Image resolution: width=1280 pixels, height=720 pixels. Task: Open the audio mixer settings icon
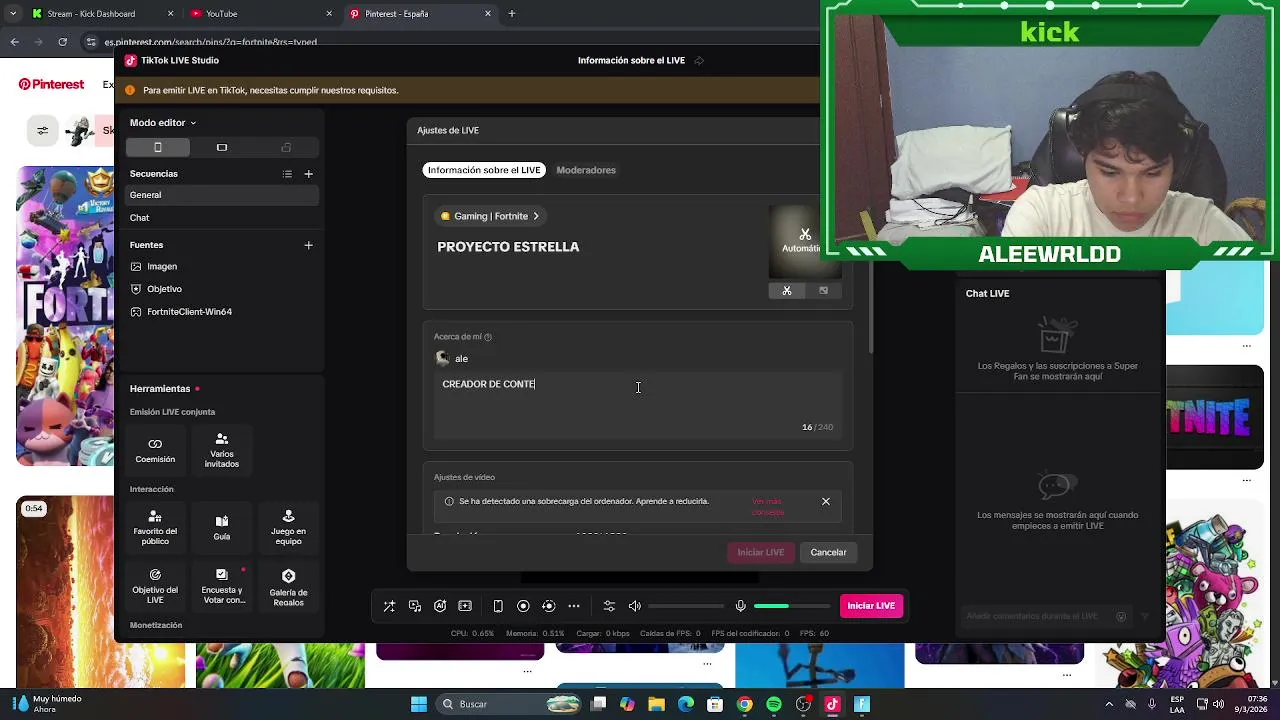tap(609, 606)
